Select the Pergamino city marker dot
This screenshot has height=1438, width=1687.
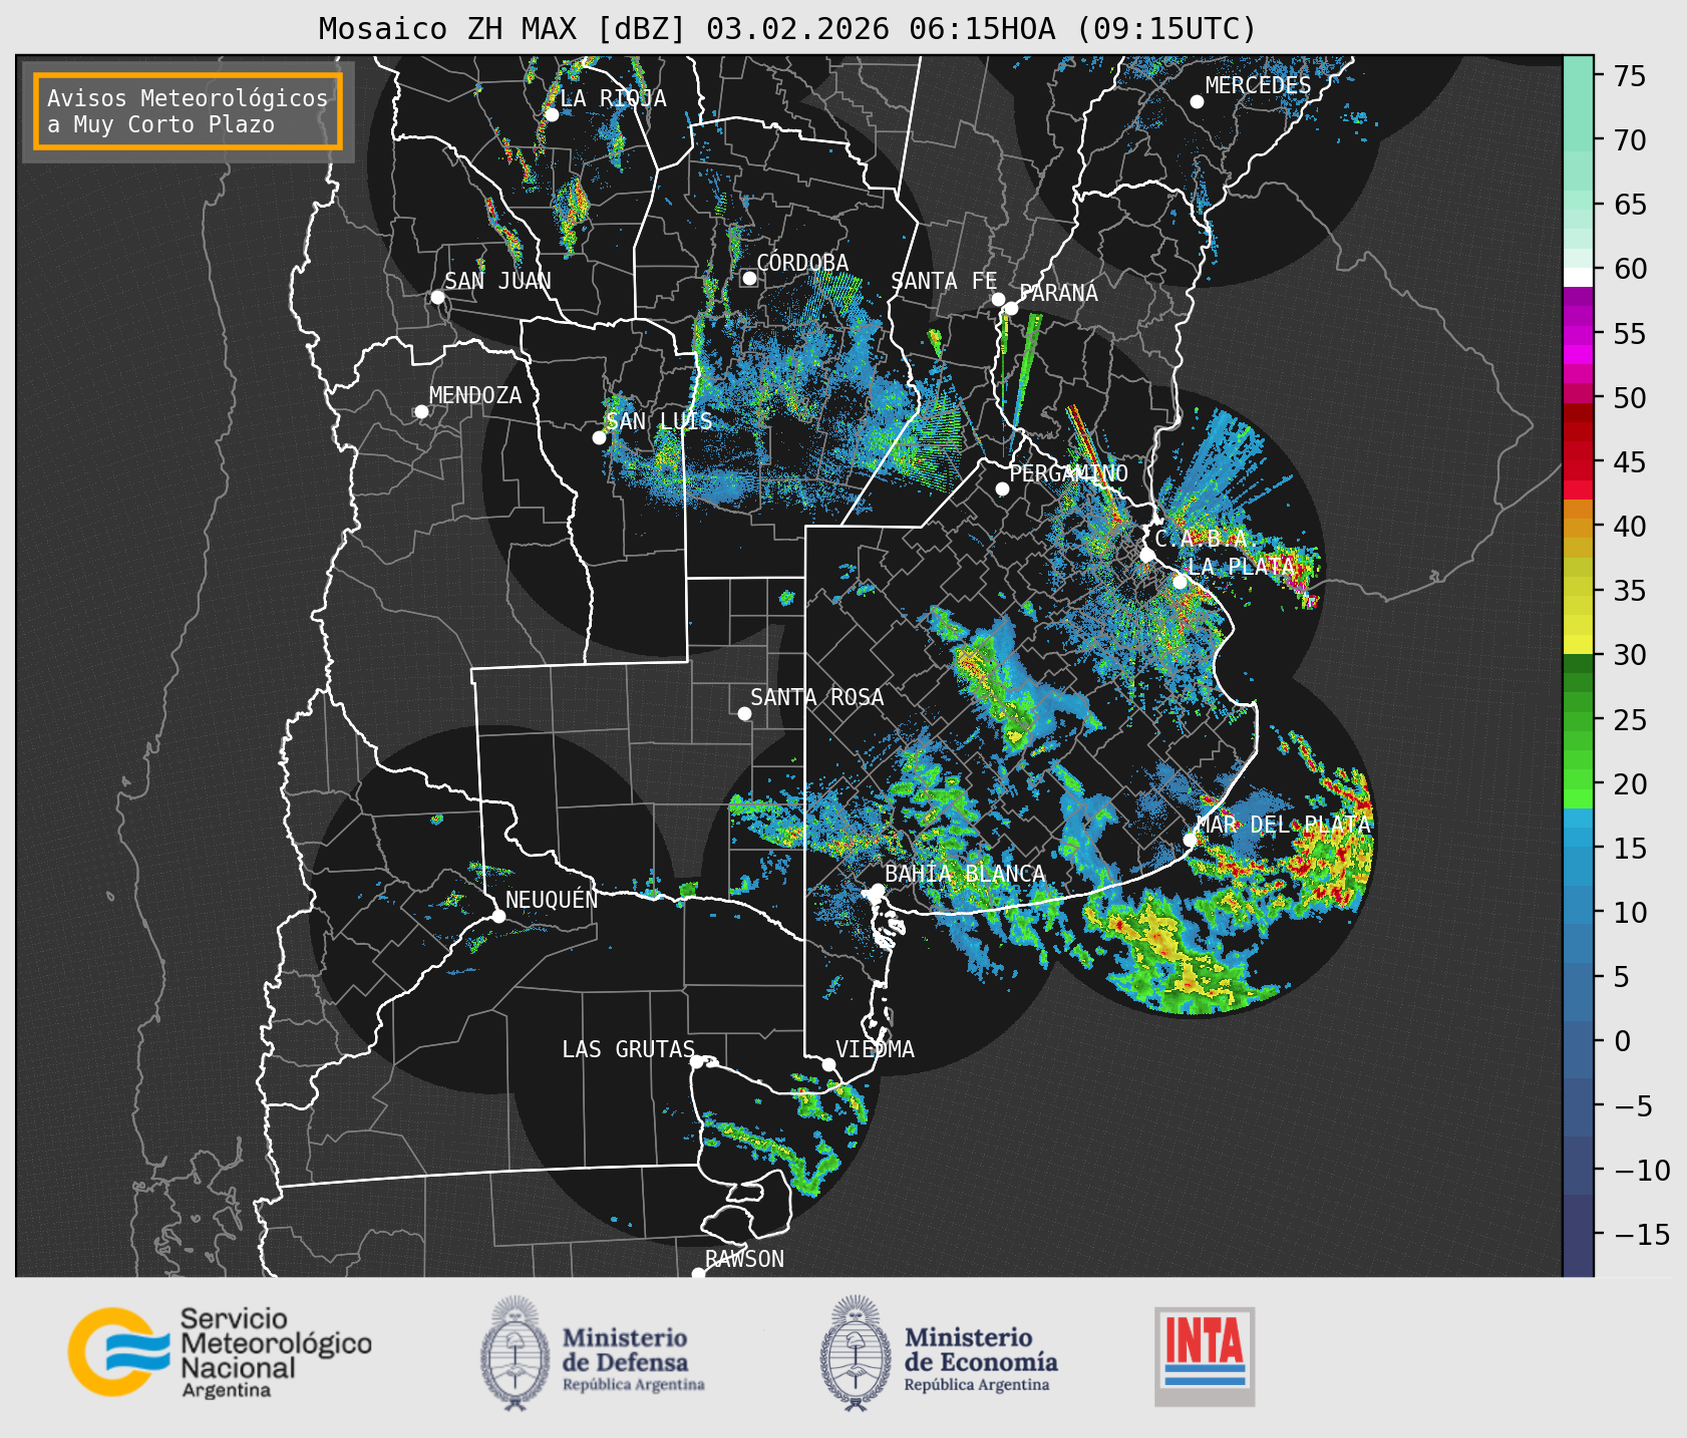[x=1002, y=489]
